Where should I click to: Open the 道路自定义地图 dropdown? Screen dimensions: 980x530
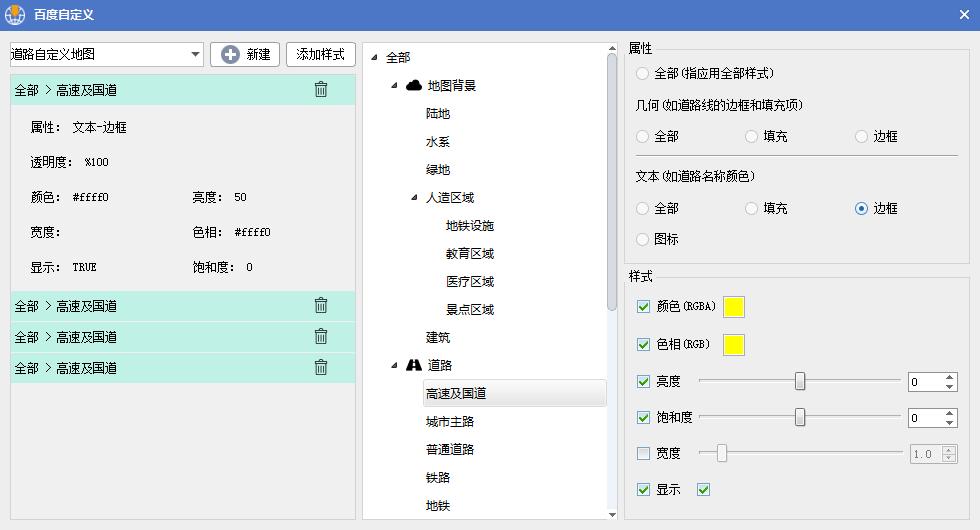tap(196, 54)
